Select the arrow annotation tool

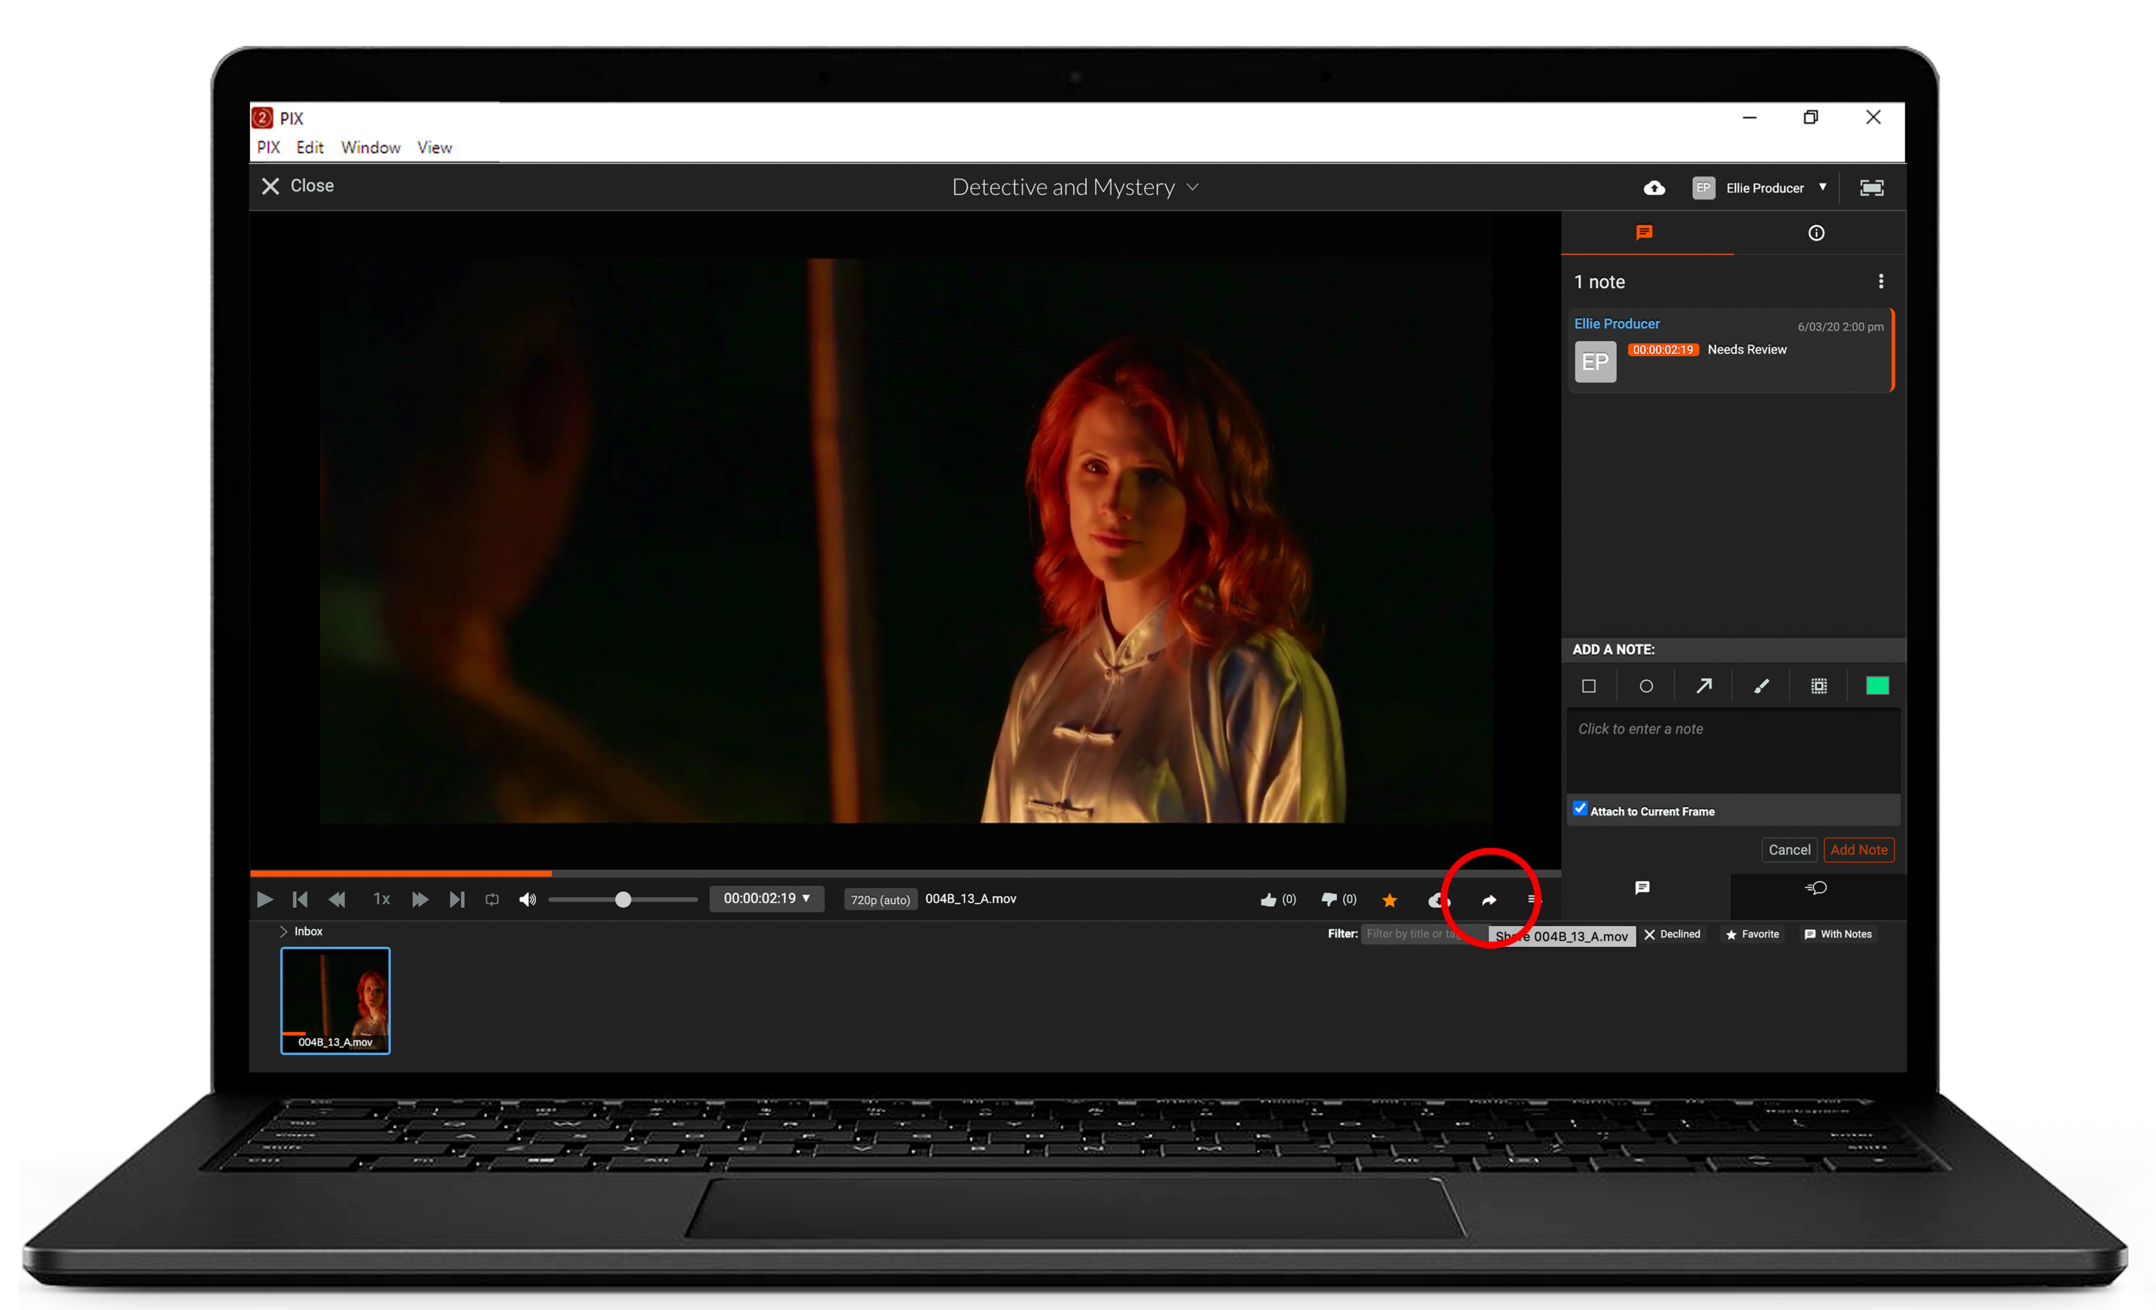click(x=1704, y=686)
